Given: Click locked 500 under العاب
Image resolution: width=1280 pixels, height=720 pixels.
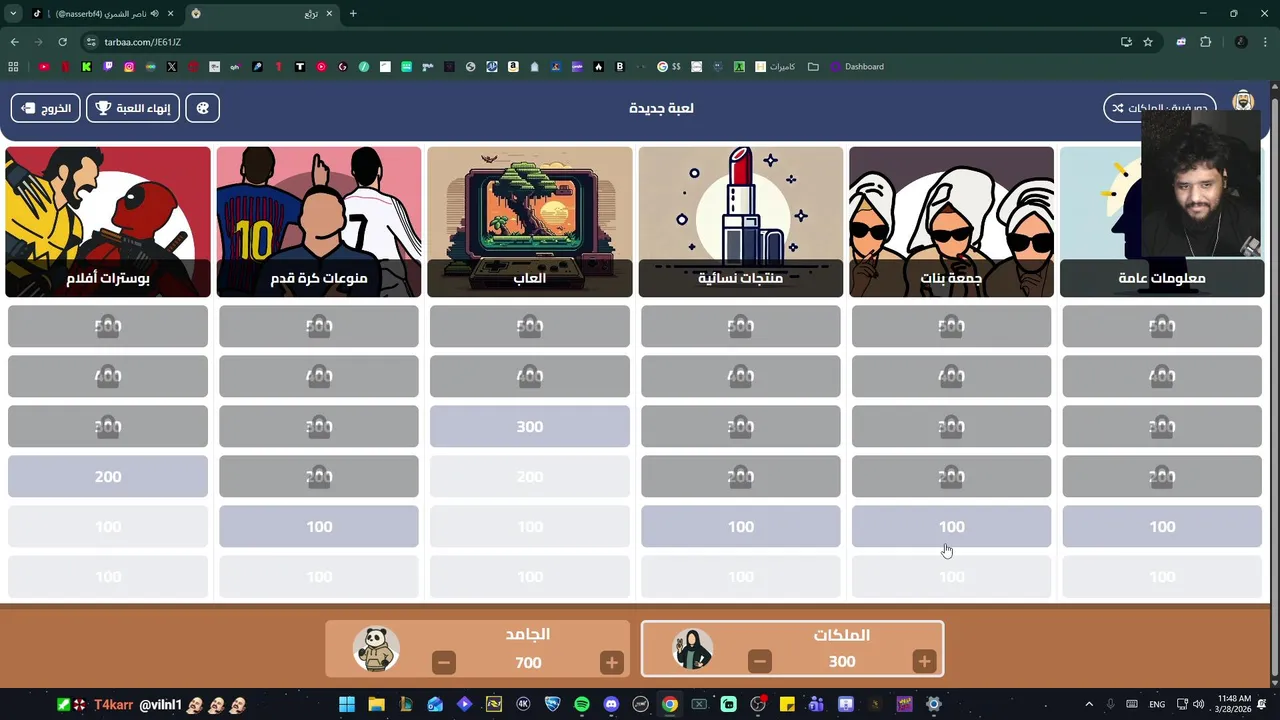Looking at the screenshot, I should 530,327.
